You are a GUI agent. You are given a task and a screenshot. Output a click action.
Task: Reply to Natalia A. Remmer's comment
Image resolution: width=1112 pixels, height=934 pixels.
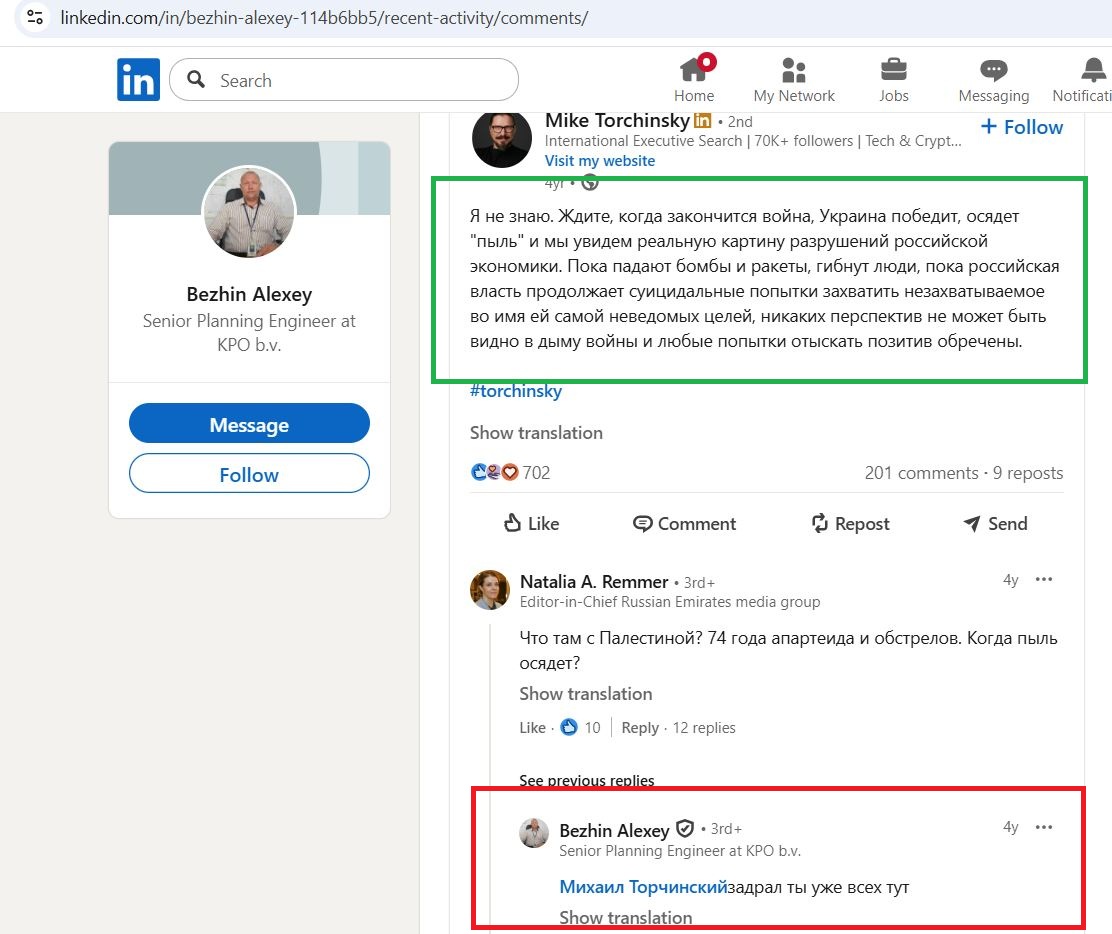point(640,728)
